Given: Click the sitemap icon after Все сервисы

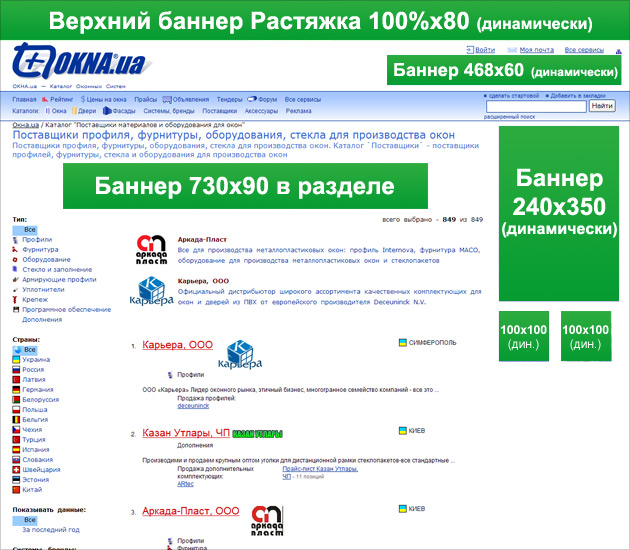Looking at the screenshot, I should (x=619, y=51).
